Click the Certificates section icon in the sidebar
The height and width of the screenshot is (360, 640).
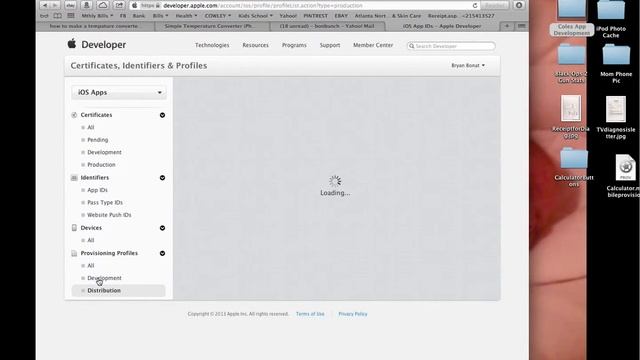coord(74,115)
